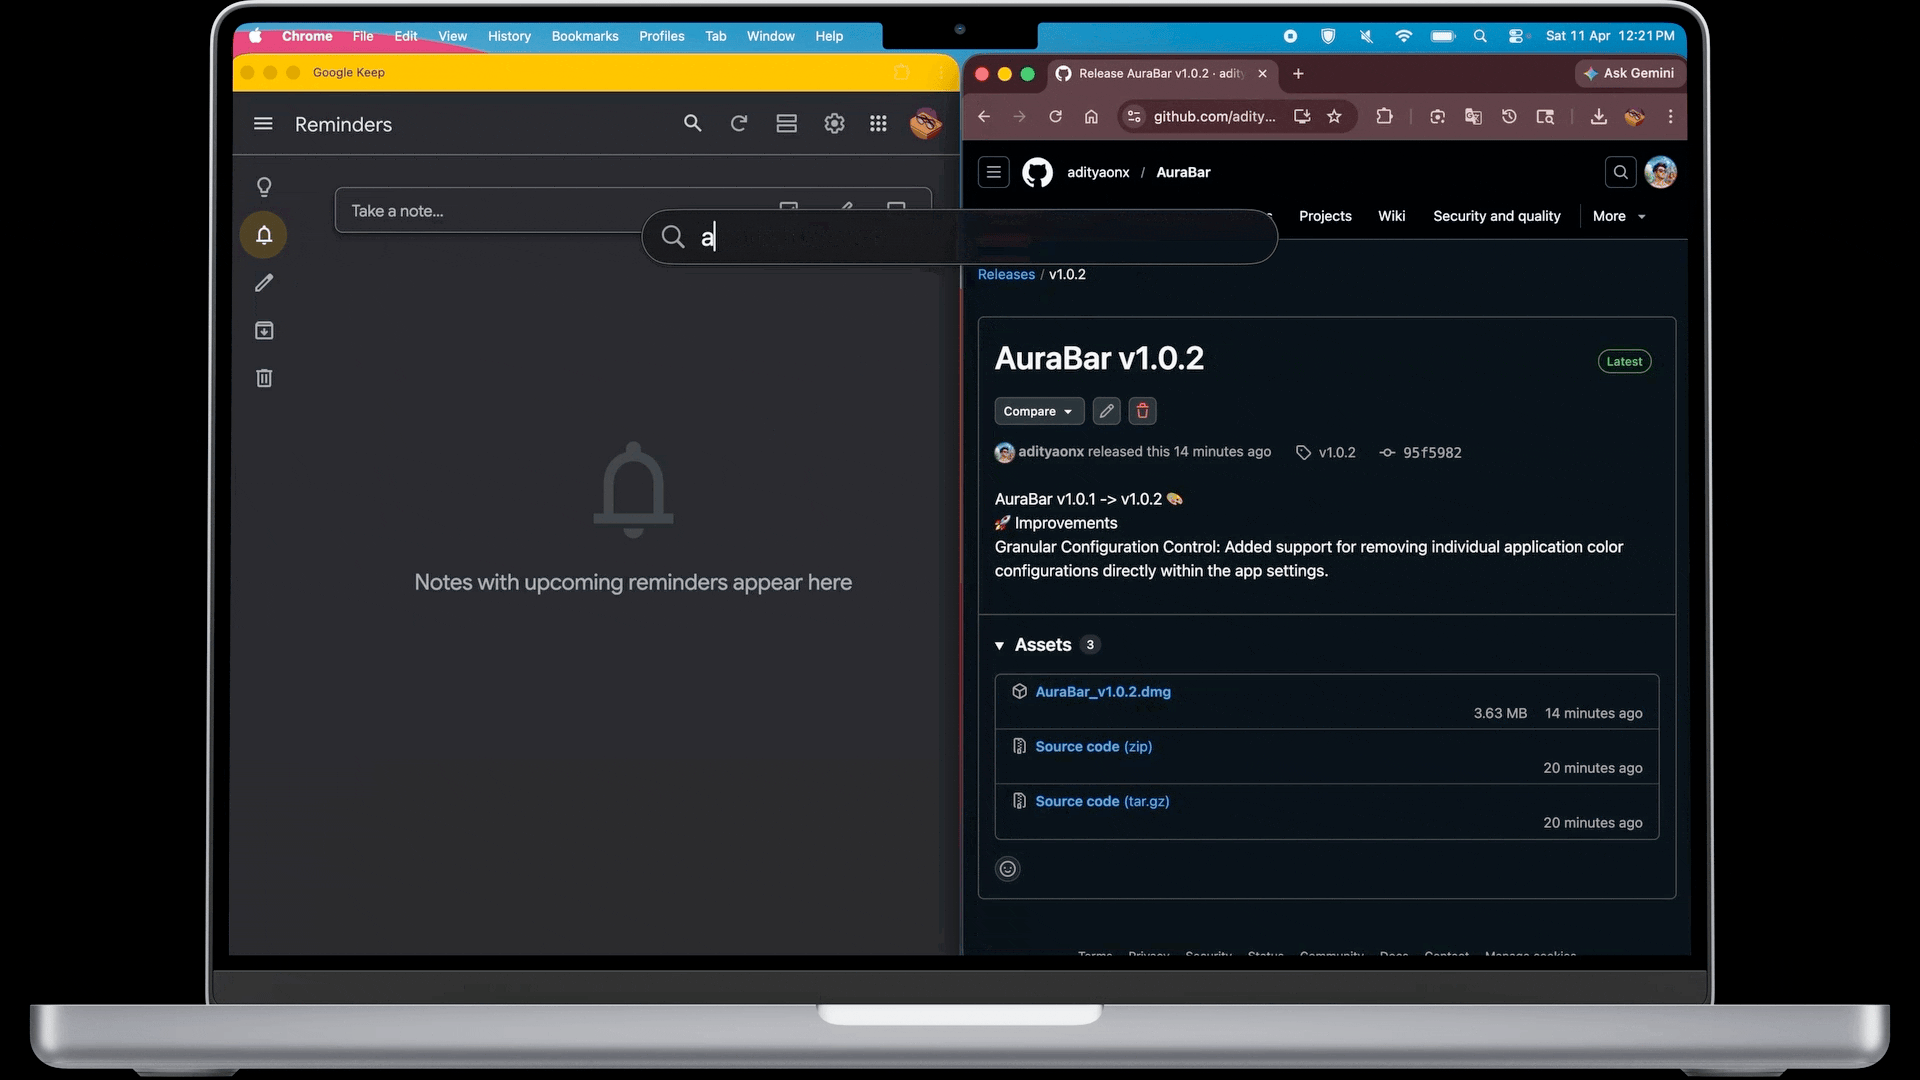Open the Chrome extensions puzzle menu

(1384, 117)
